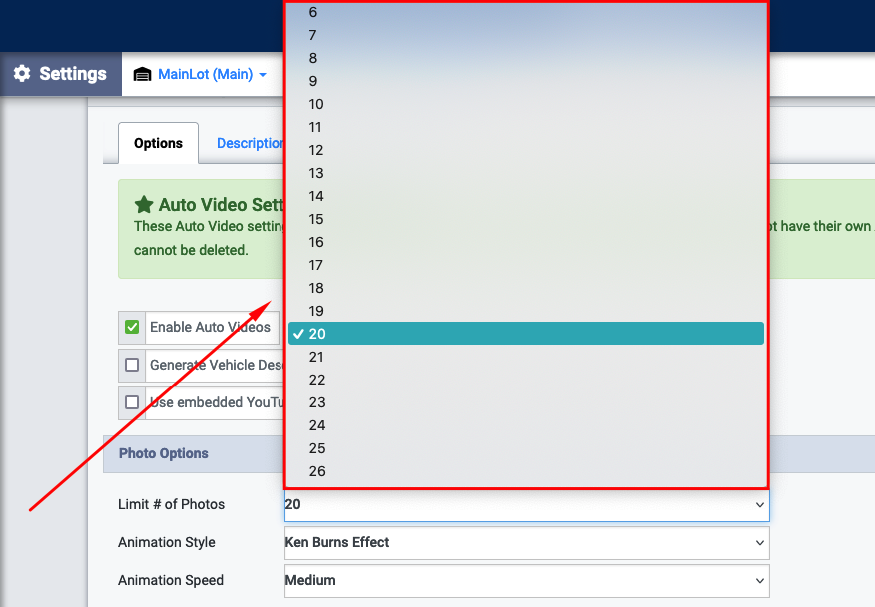Pick 16 as the photo limit
875x607 pixels.
click(526, 242)
